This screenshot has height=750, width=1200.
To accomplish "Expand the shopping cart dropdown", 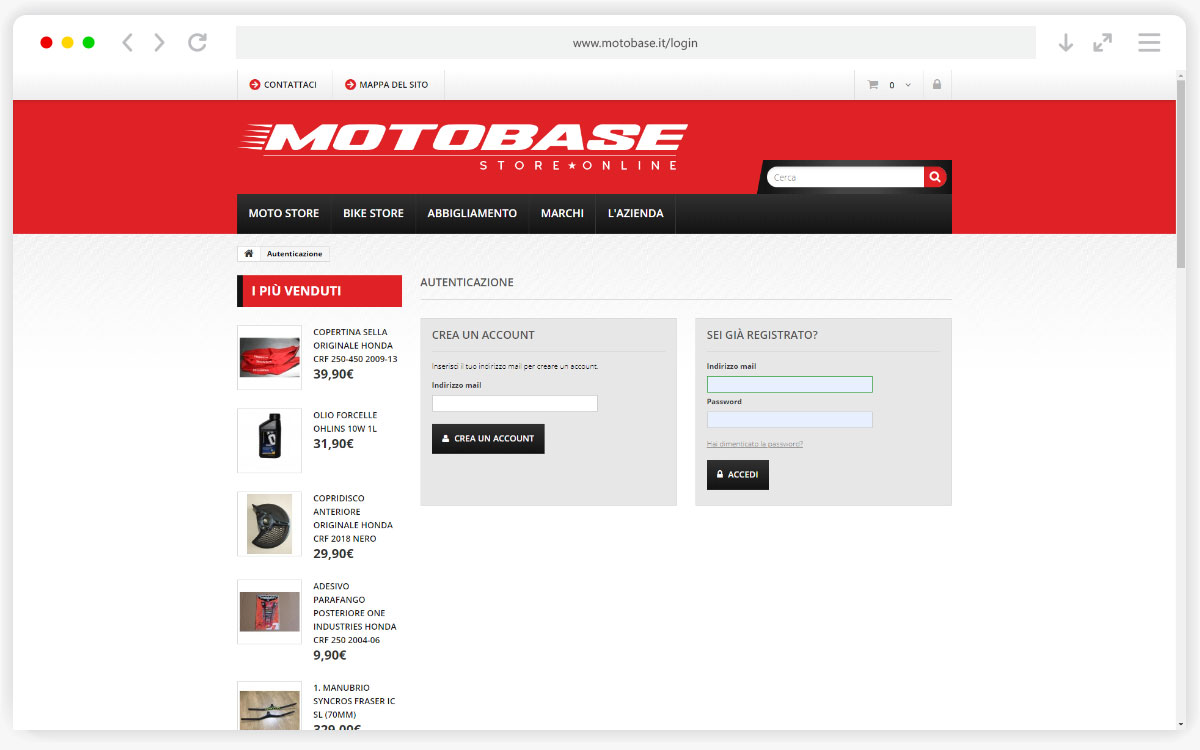I will [889, 85].
